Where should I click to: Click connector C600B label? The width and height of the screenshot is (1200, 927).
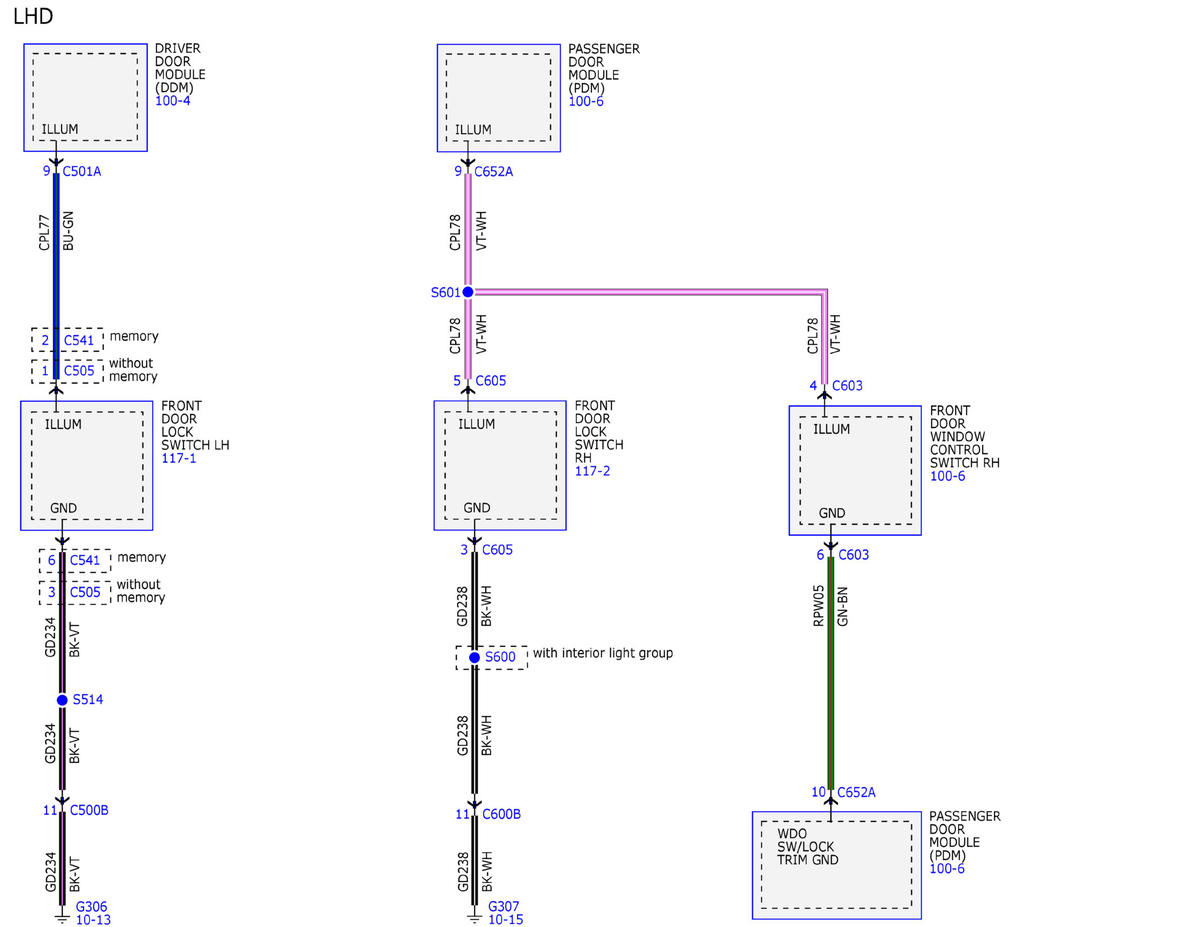[501, 814]
